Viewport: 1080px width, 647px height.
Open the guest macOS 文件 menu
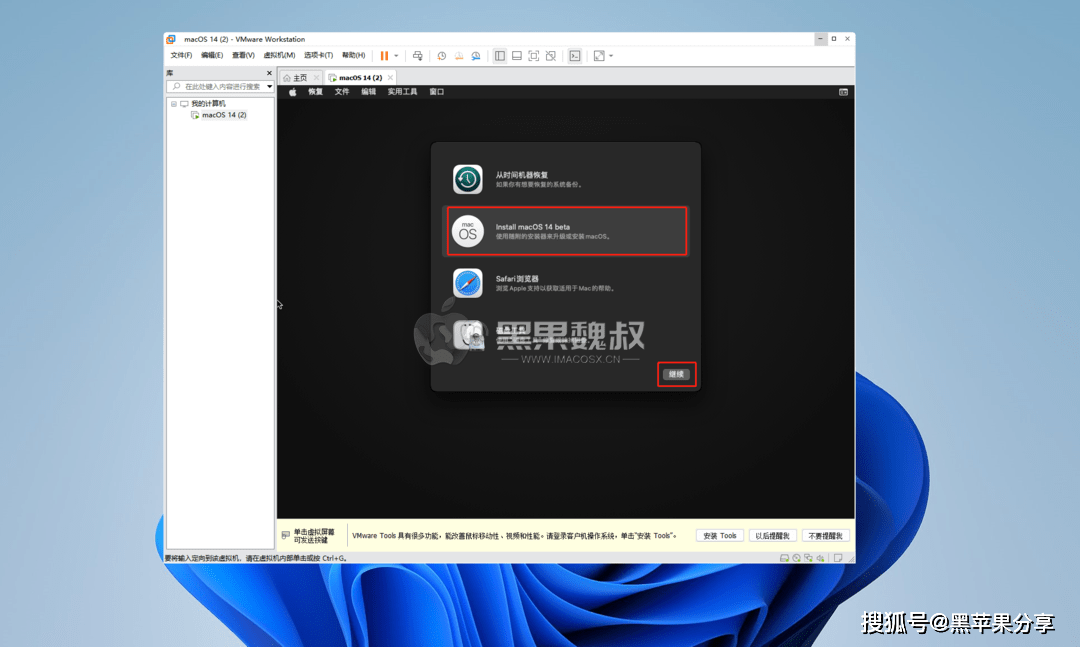pyautogui.click(x=342, y=92)
